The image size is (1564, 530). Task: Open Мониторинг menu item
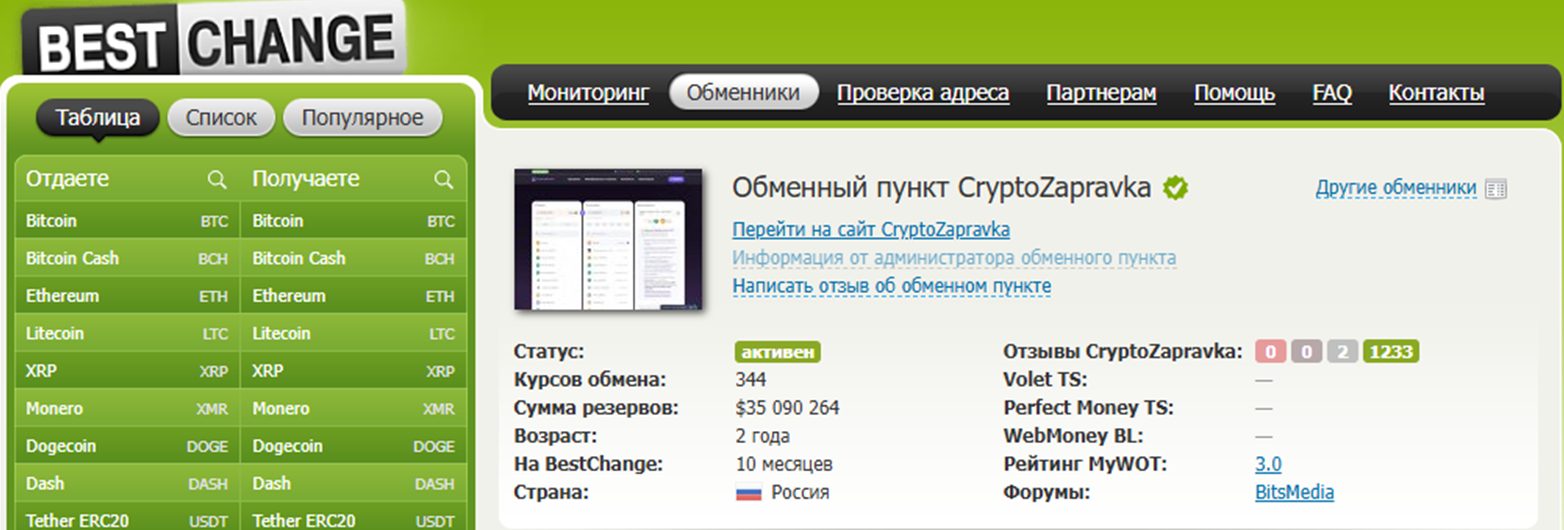(588, 93)
